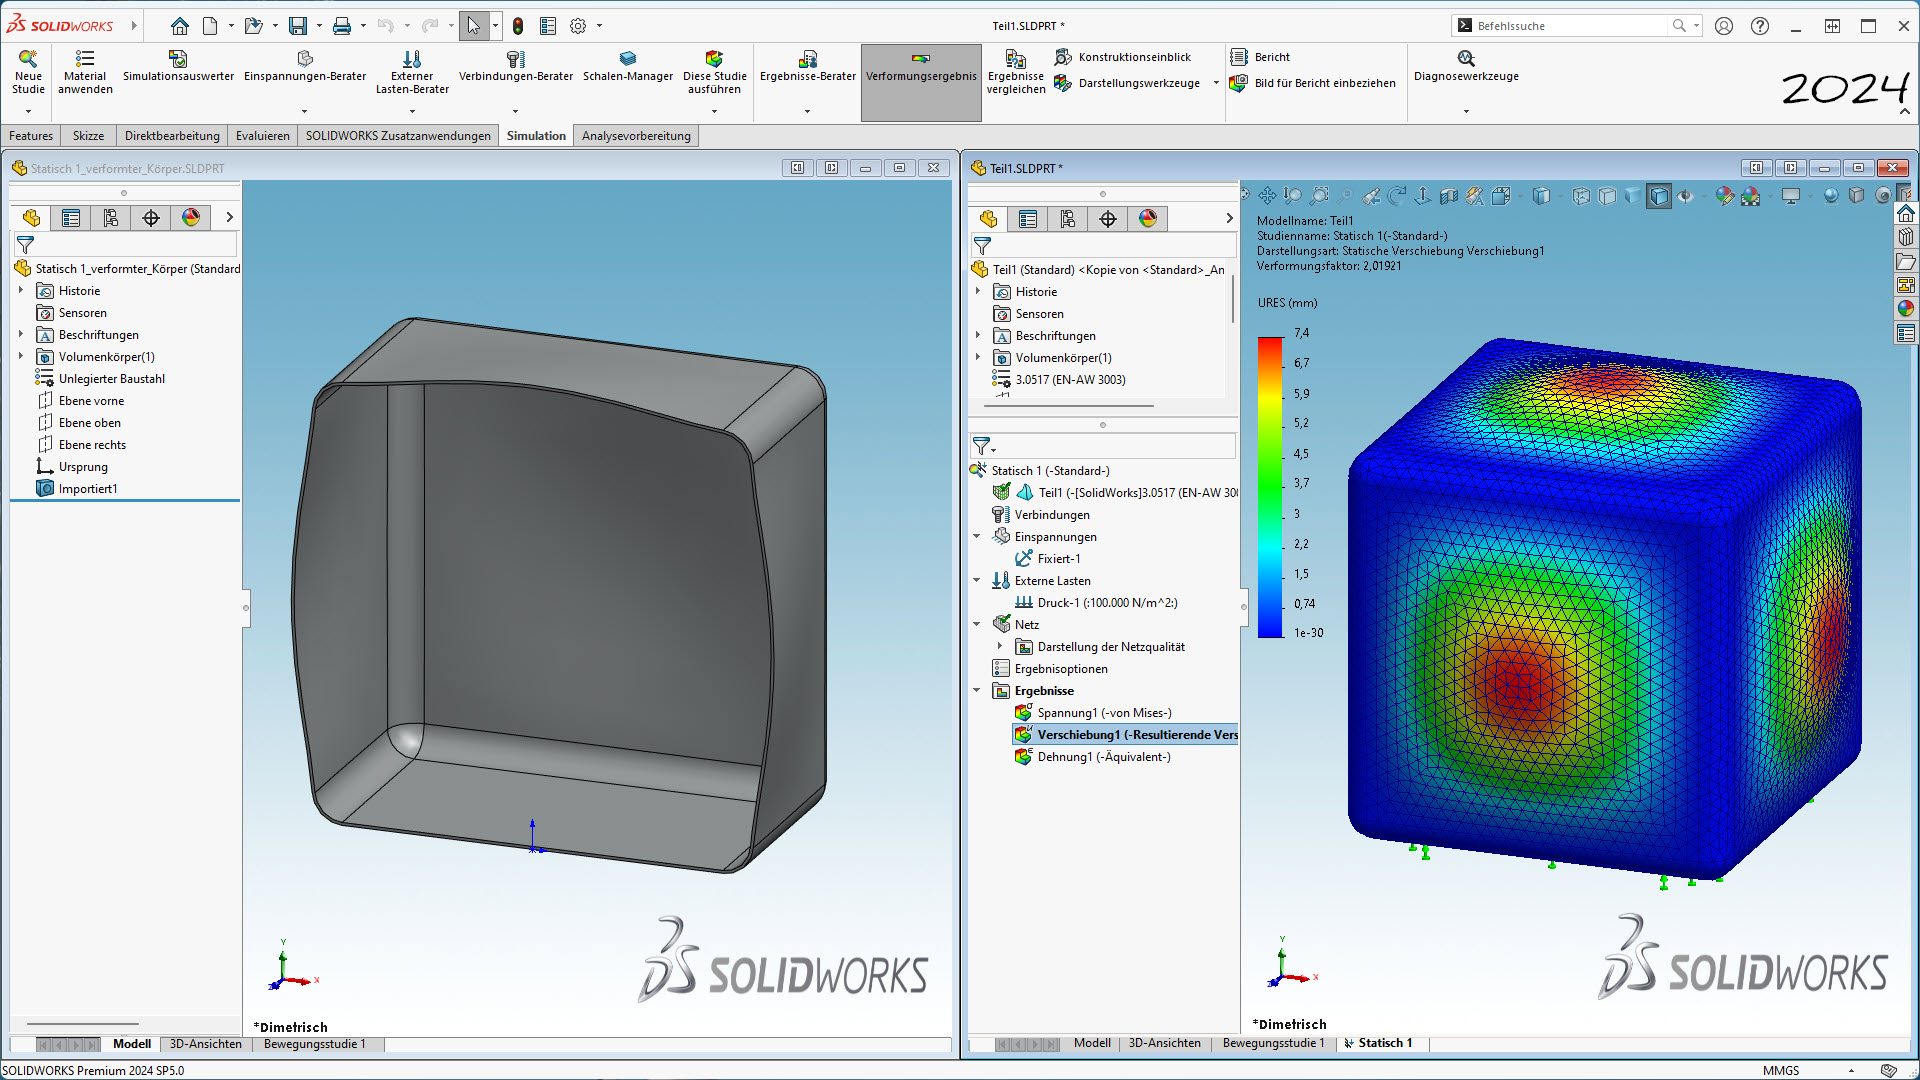Viewport: 1920px width, 1080px height.
Task: Expand the Historie node in left tree
Action: point(21,291)
